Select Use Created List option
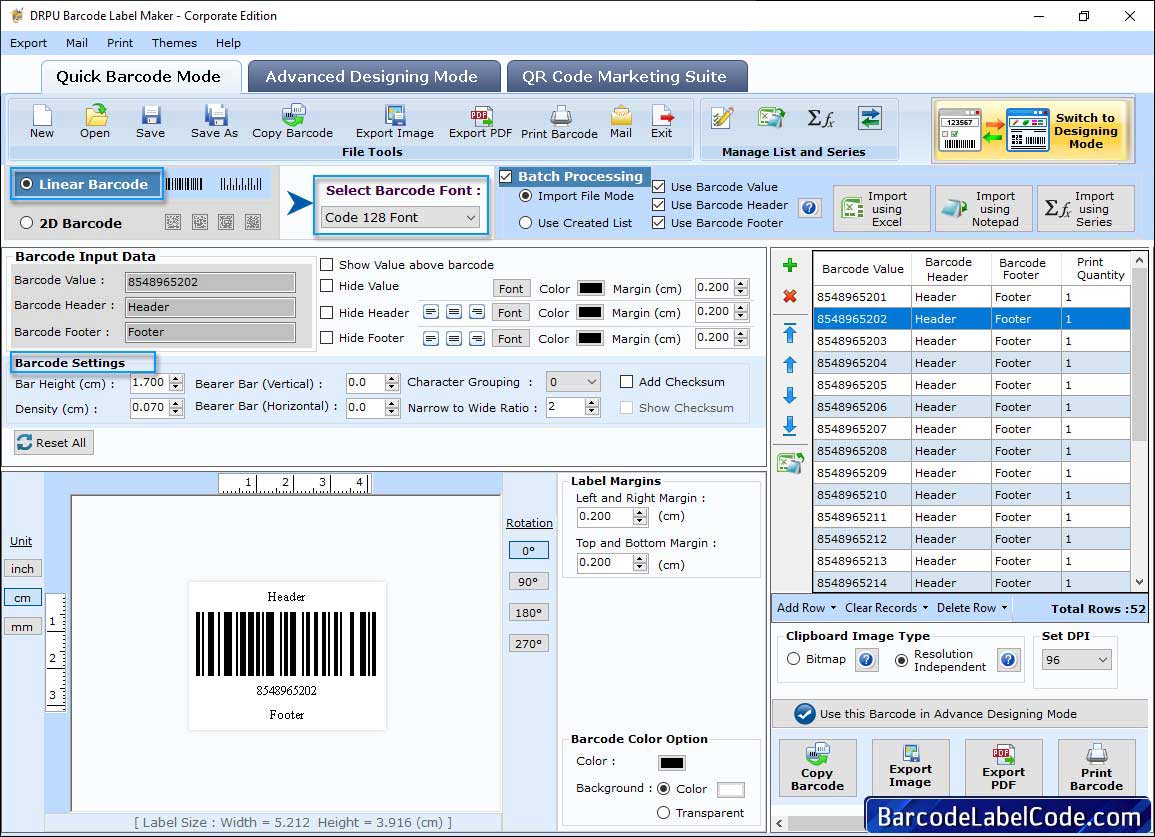Image resolution: width=1155 pixels, height=837 pixels. click(x=525, y=223)
